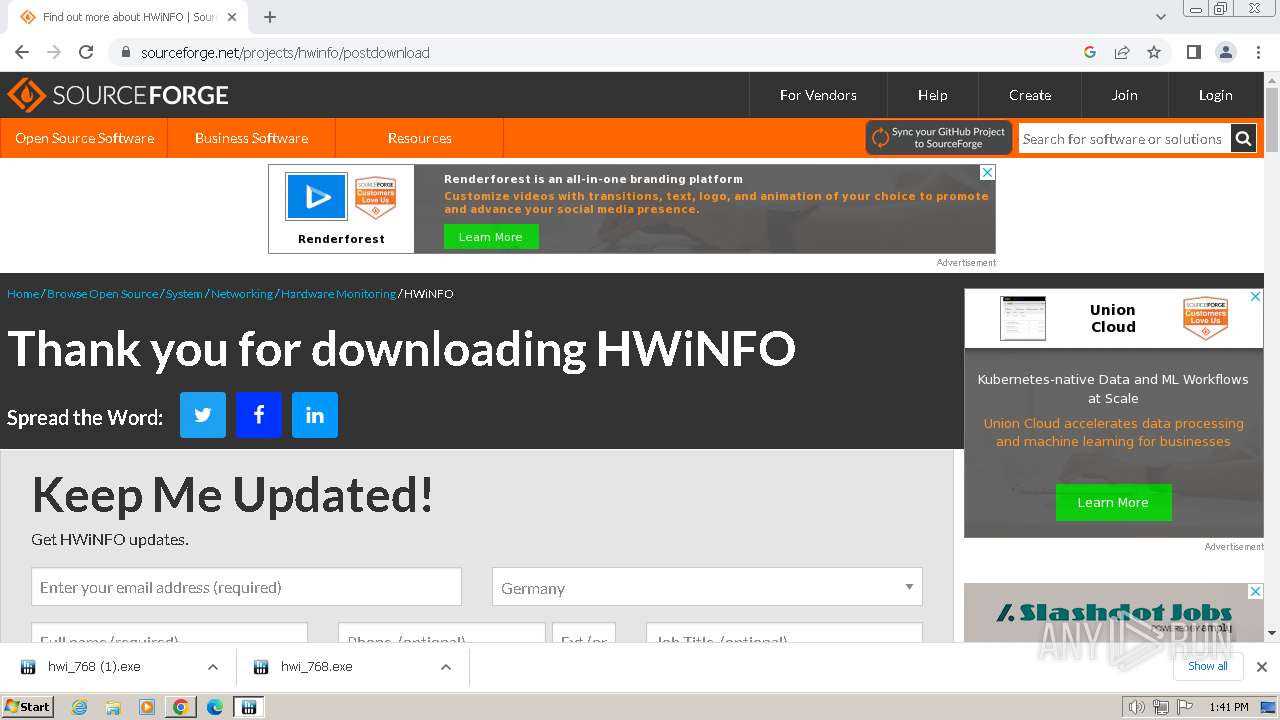Toggle the browser side panel icon
The height and width of the screenshot is (720, 1280).
coord(1193,52)
